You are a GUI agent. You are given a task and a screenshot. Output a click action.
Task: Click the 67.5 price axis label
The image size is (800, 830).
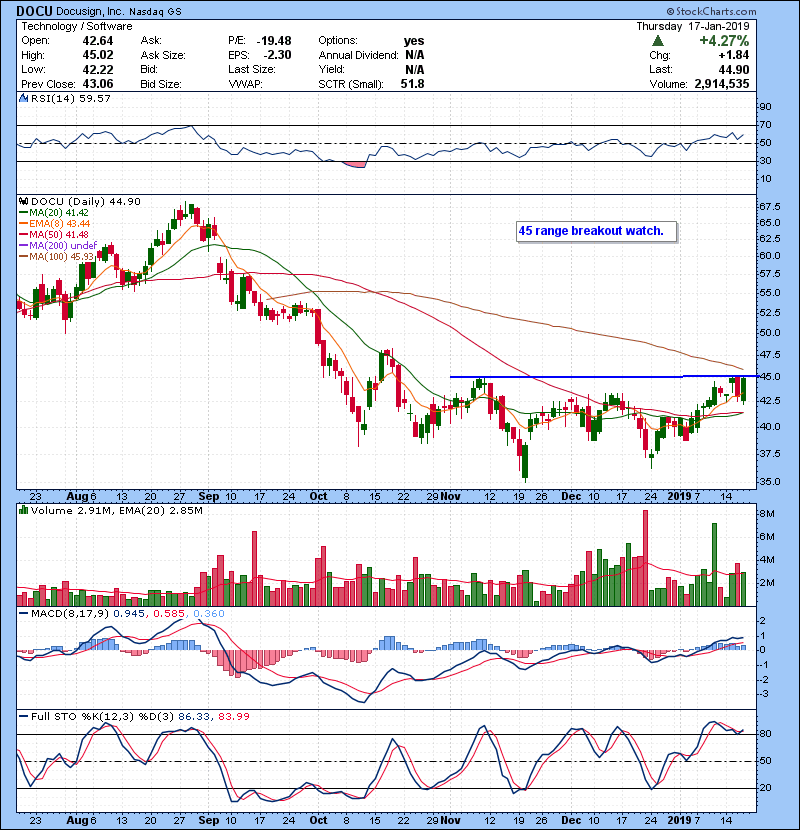click(x=770, y=206)
